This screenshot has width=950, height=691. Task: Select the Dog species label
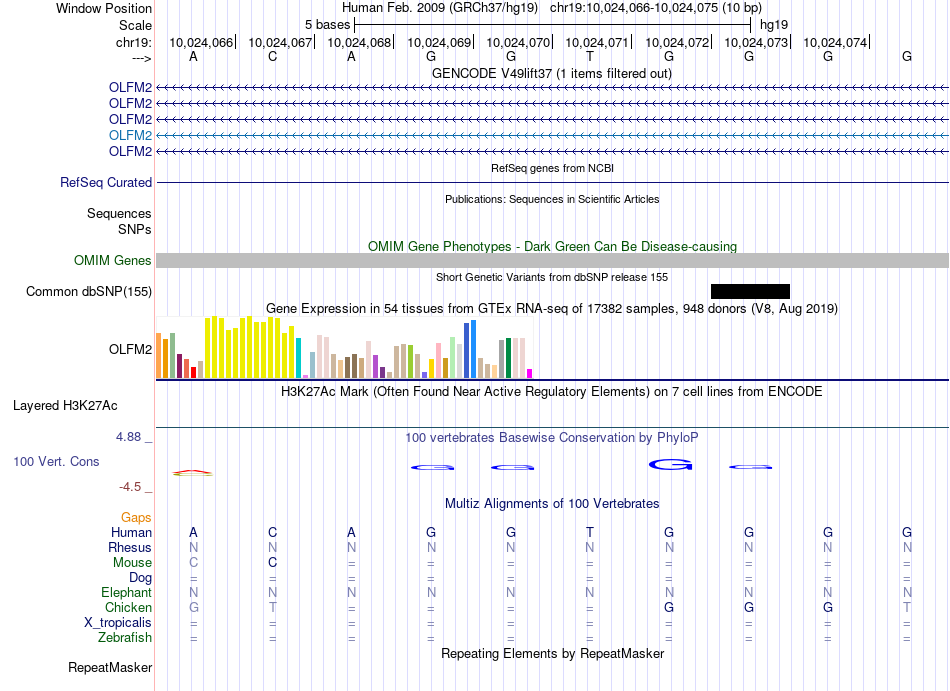tap(141, 578)
